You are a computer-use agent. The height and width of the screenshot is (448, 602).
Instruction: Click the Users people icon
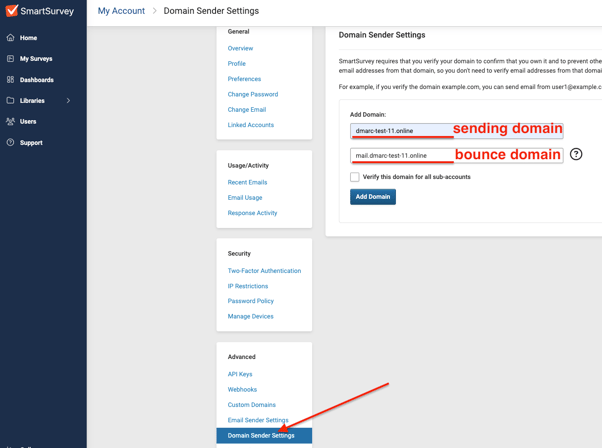[x=11, y=122]
